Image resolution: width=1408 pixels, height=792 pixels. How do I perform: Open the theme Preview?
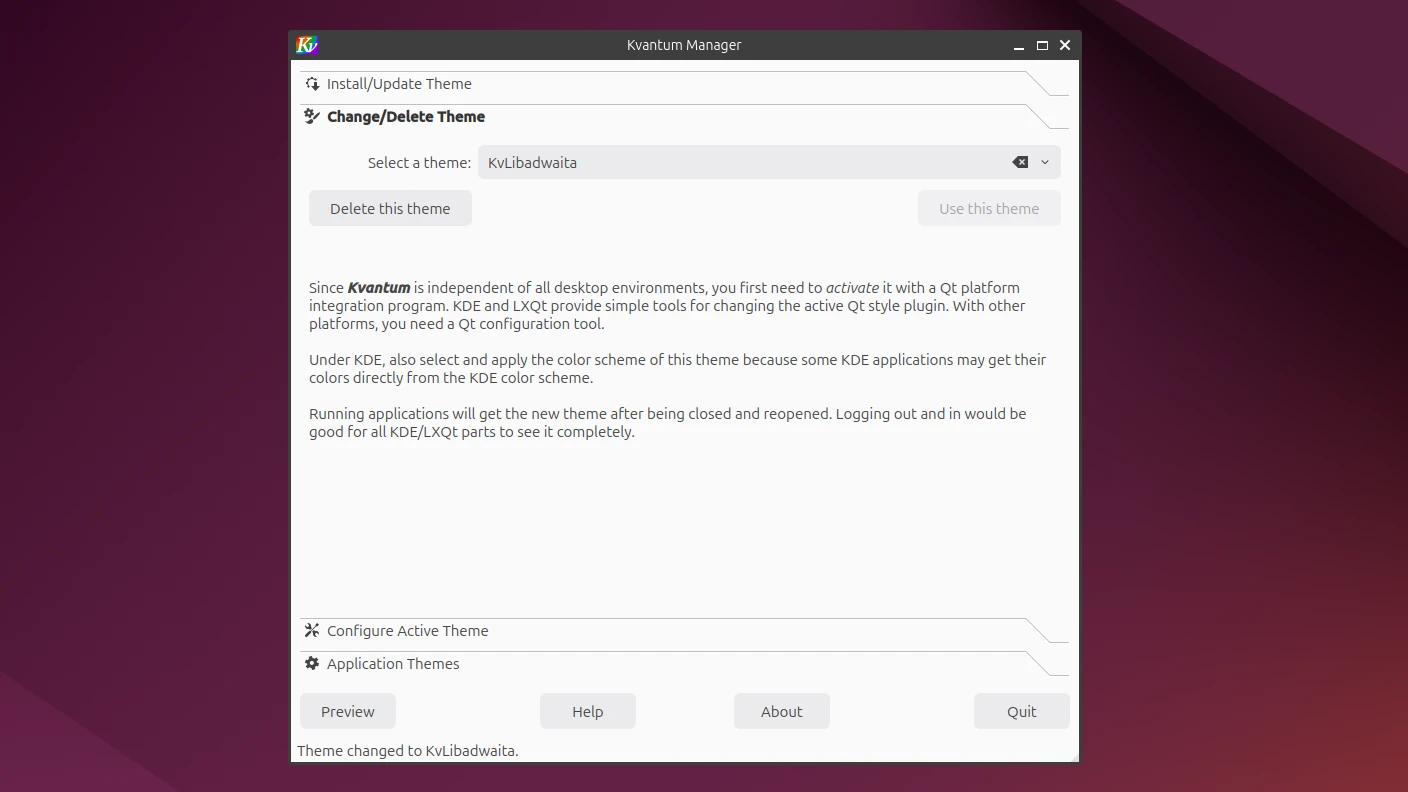pos(348,712)
